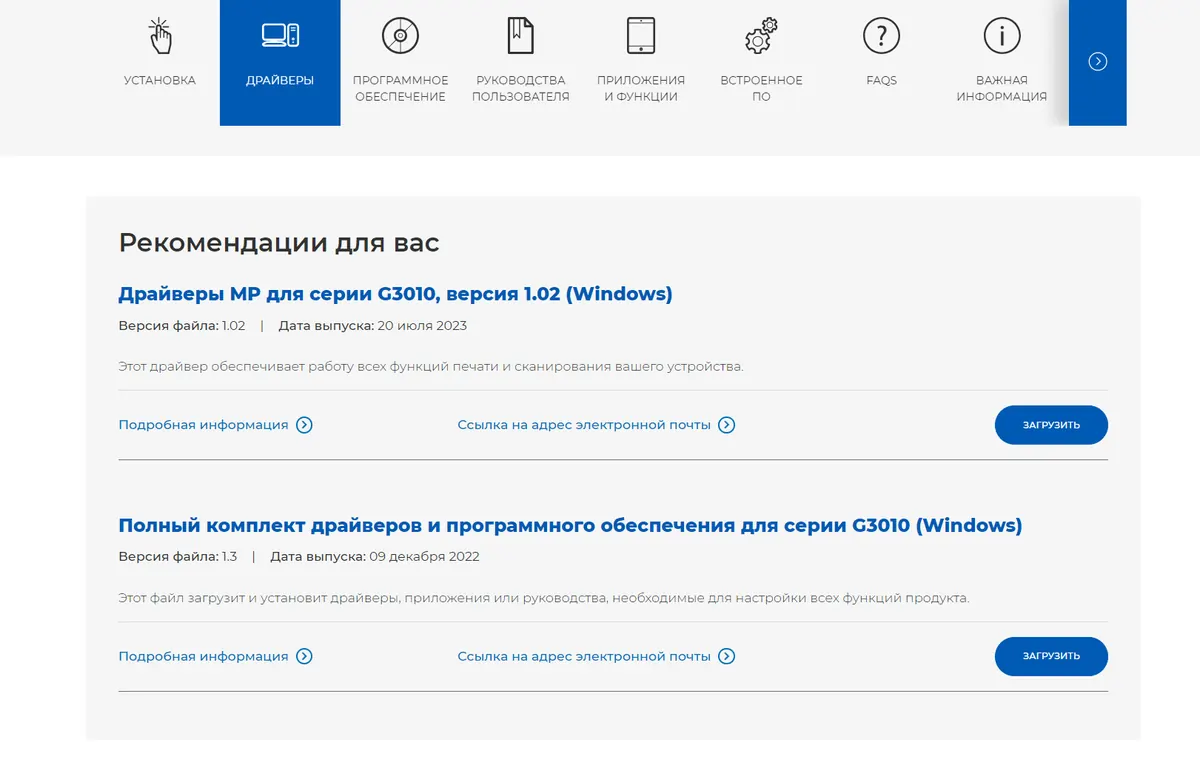
Task: Click Загрузить button for Полный комплект драйверов
Action: [1051, 656]
